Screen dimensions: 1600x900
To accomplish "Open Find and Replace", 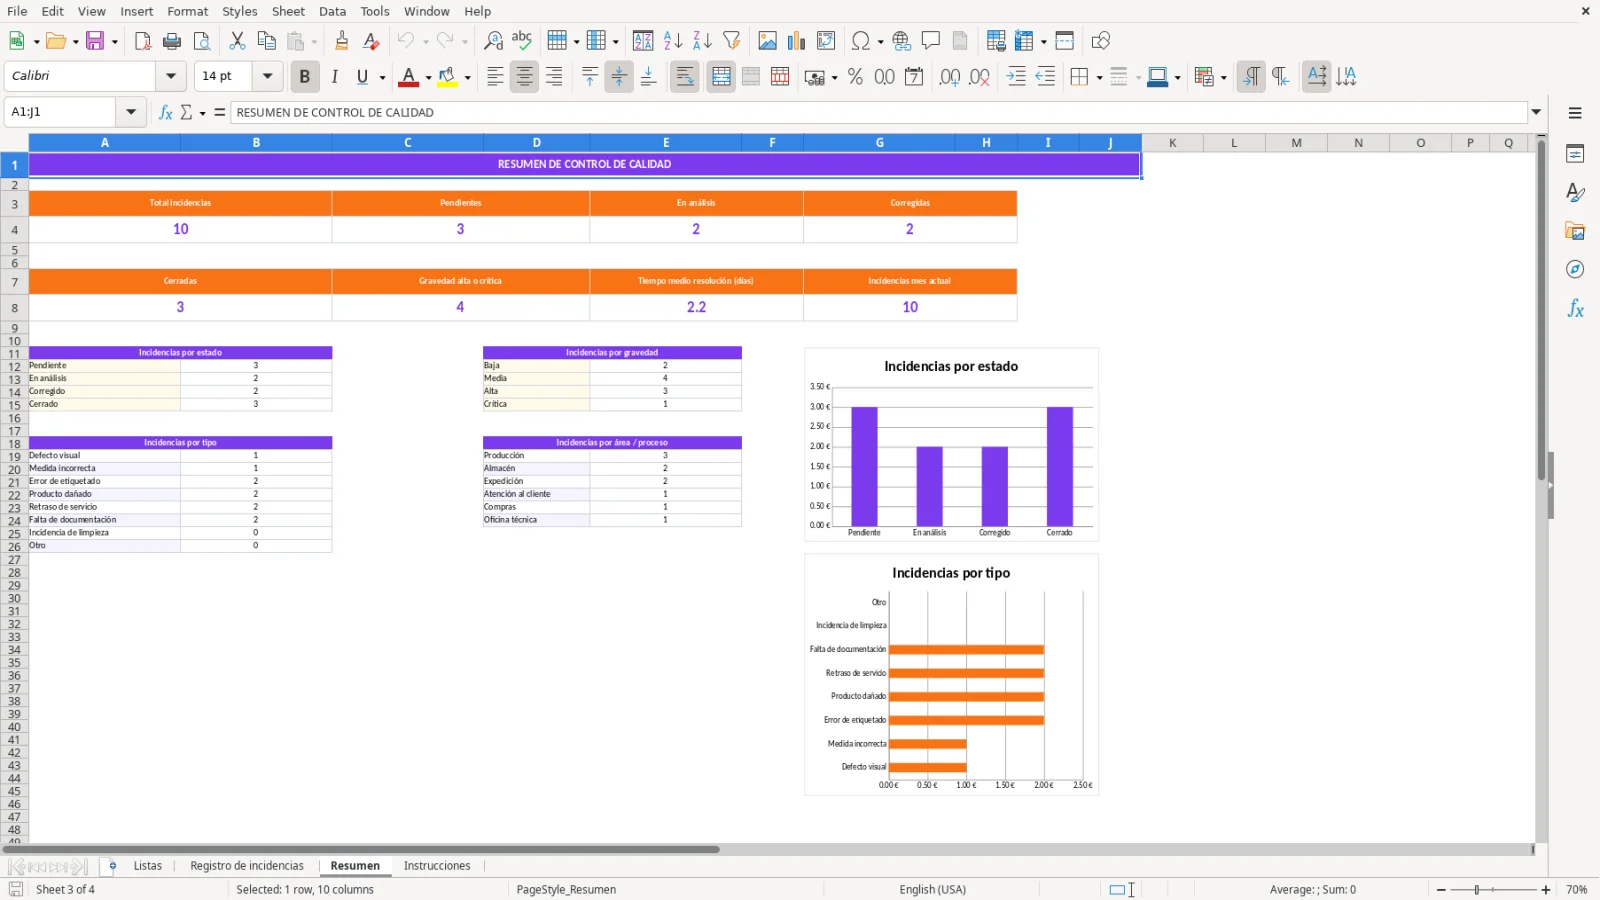I will click(x=493, y=41).
